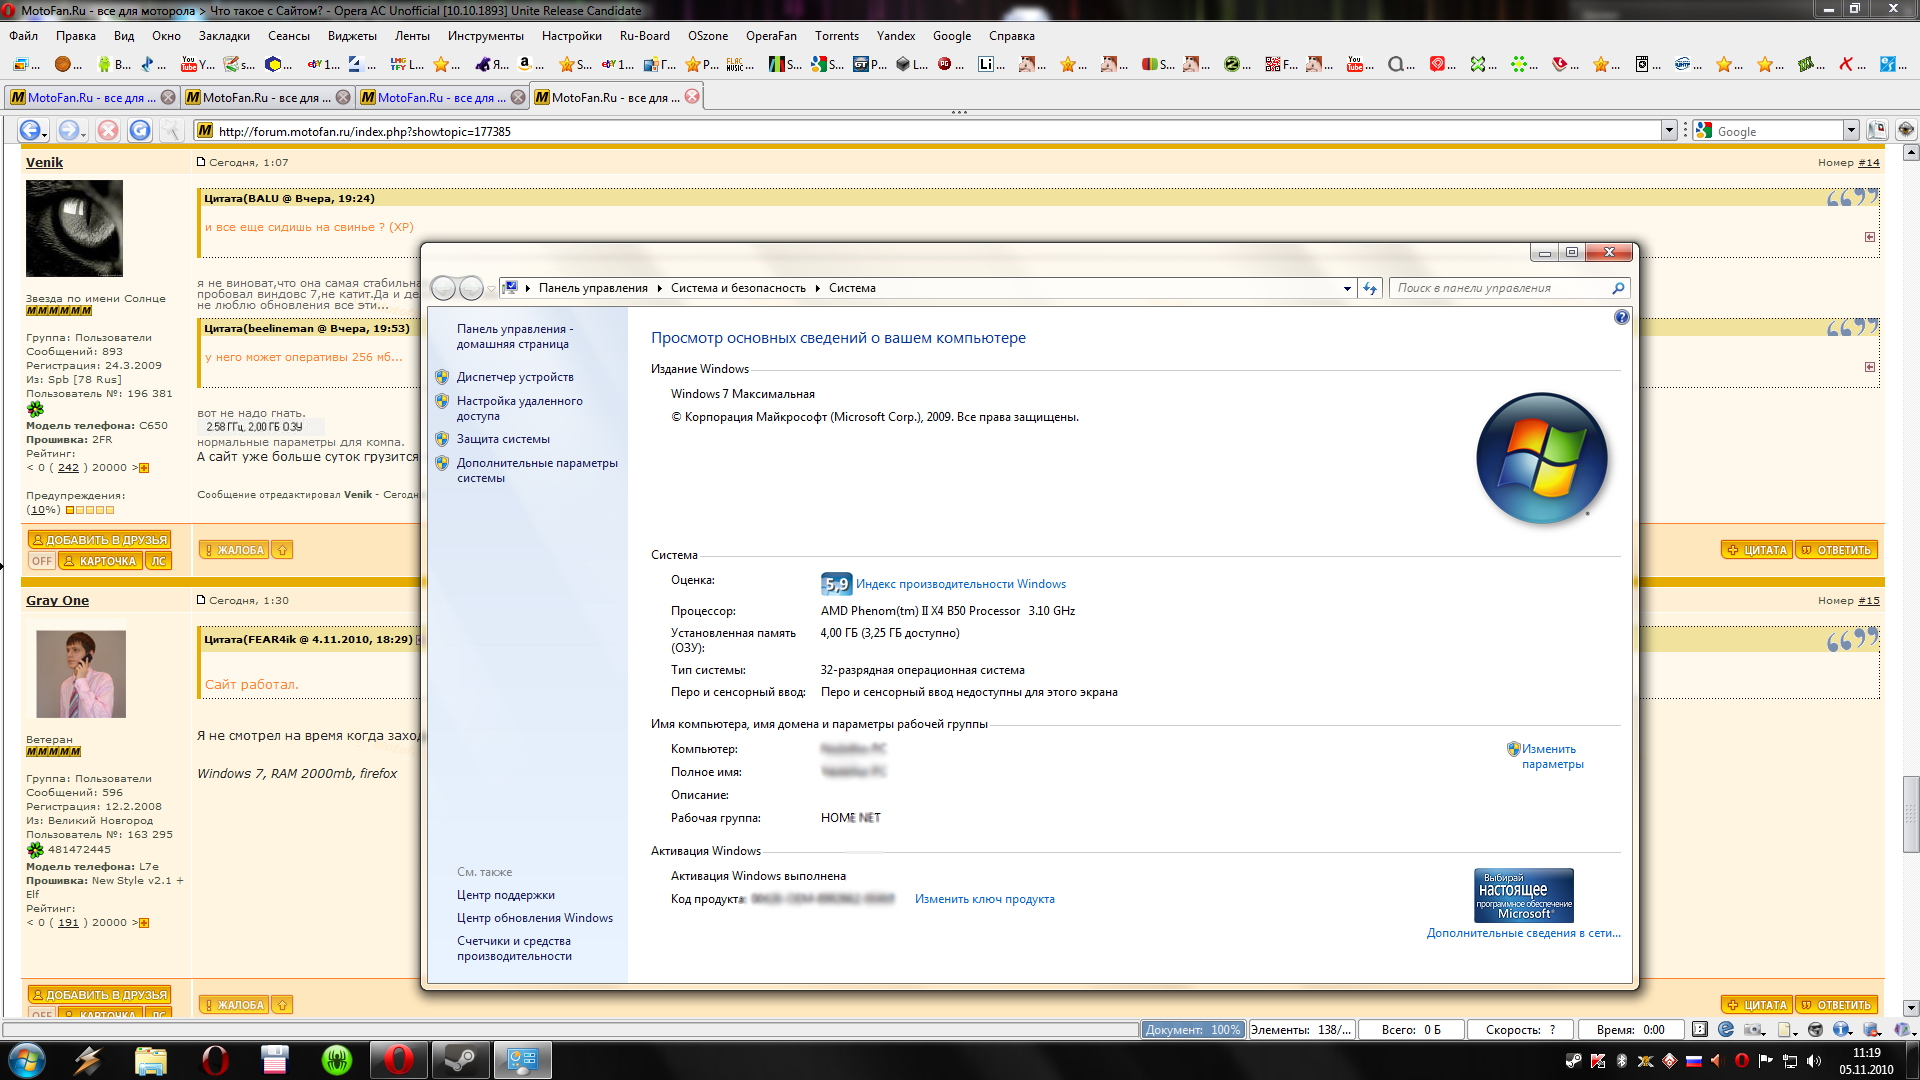Click Bluetooth icon in system tray
Viewport: 1920px width, 1080px height.
(x=1621, y=1061)
